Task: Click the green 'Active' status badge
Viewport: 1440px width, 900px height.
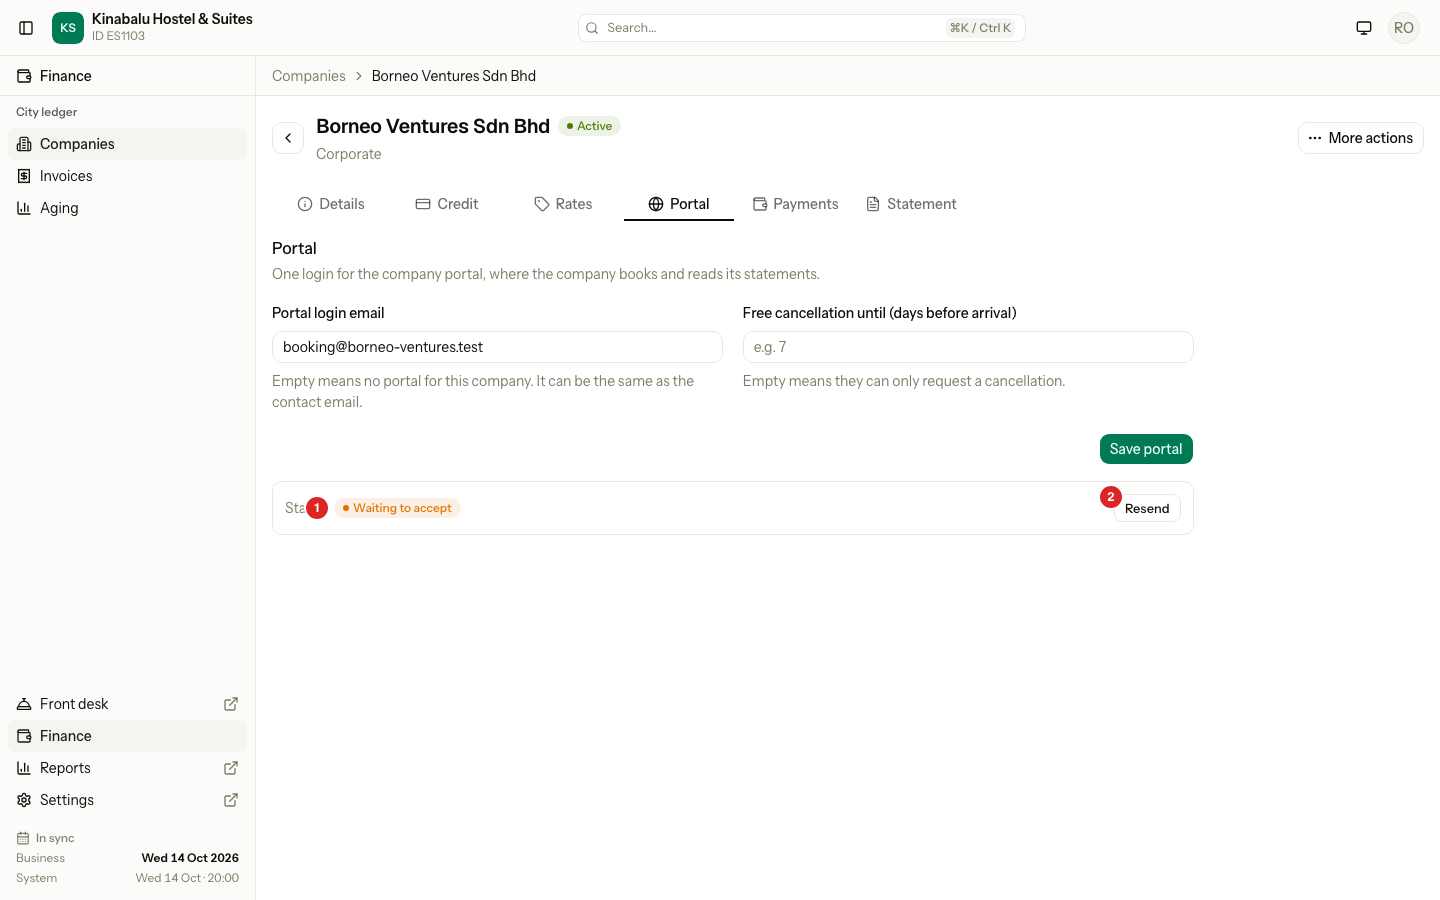Action: pyautogui.click(x=590, y=126)
